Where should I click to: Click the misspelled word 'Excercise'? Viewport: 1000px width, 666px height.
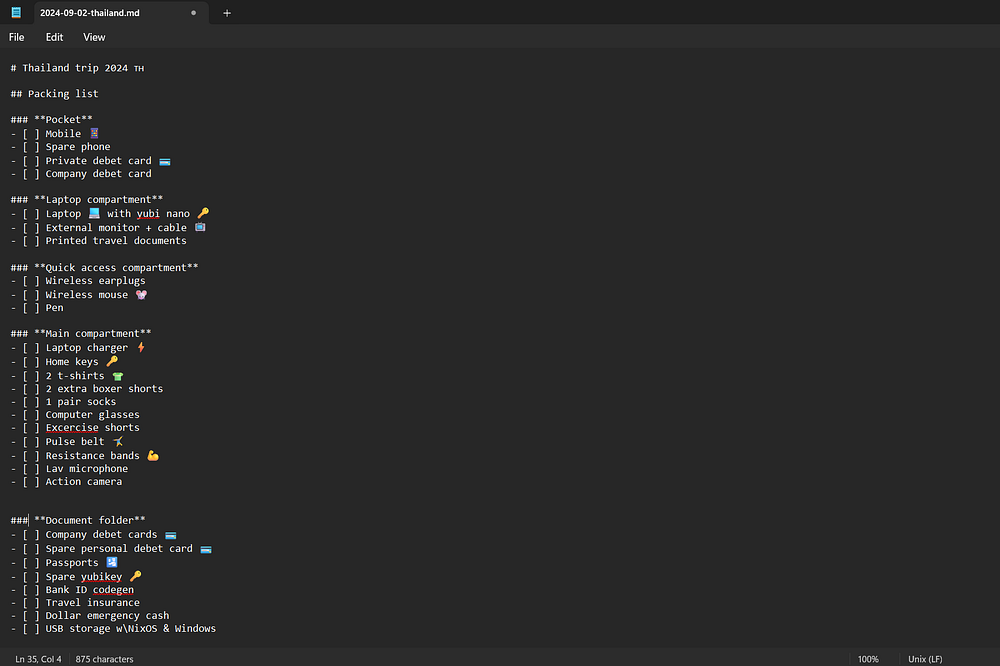pyautogui.click(x=72, y=427)
